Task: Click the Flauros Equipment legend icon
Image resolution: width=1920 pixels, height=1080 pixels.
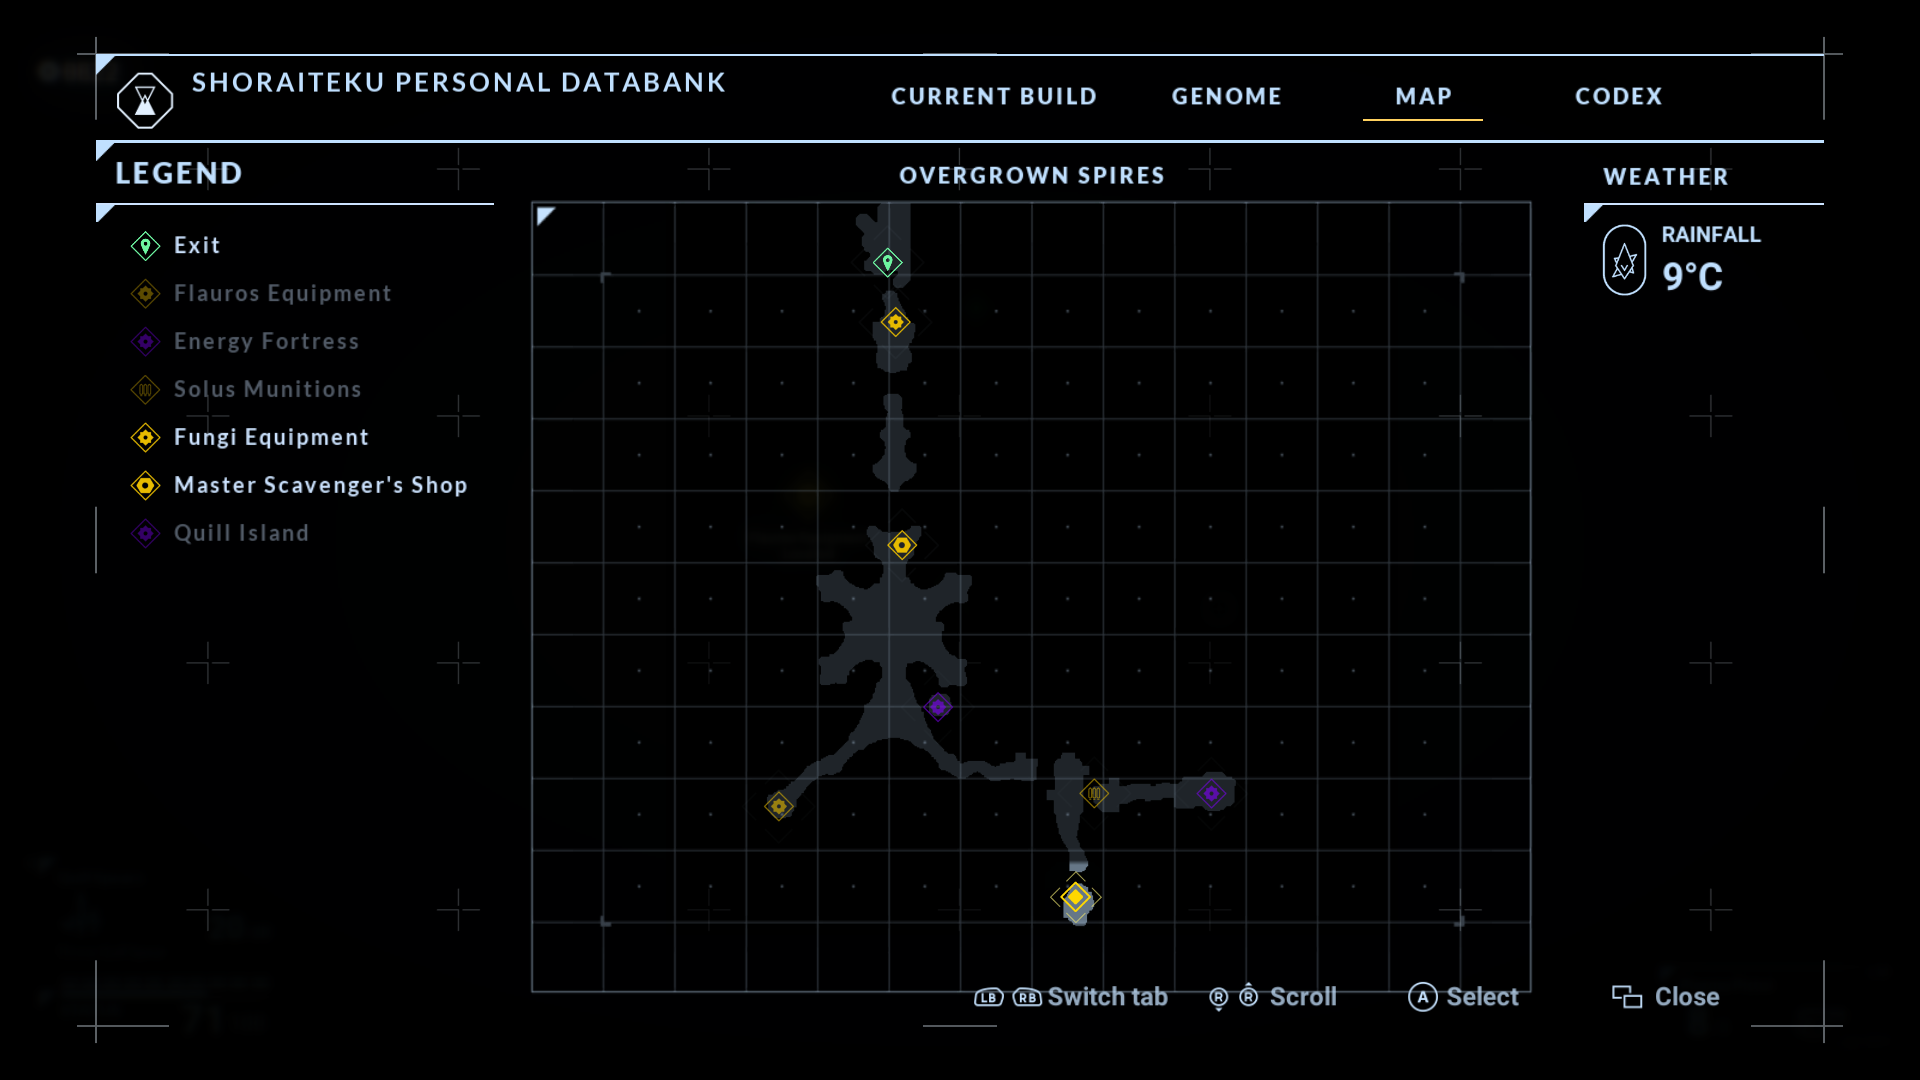Action: (x=146, y=293)
